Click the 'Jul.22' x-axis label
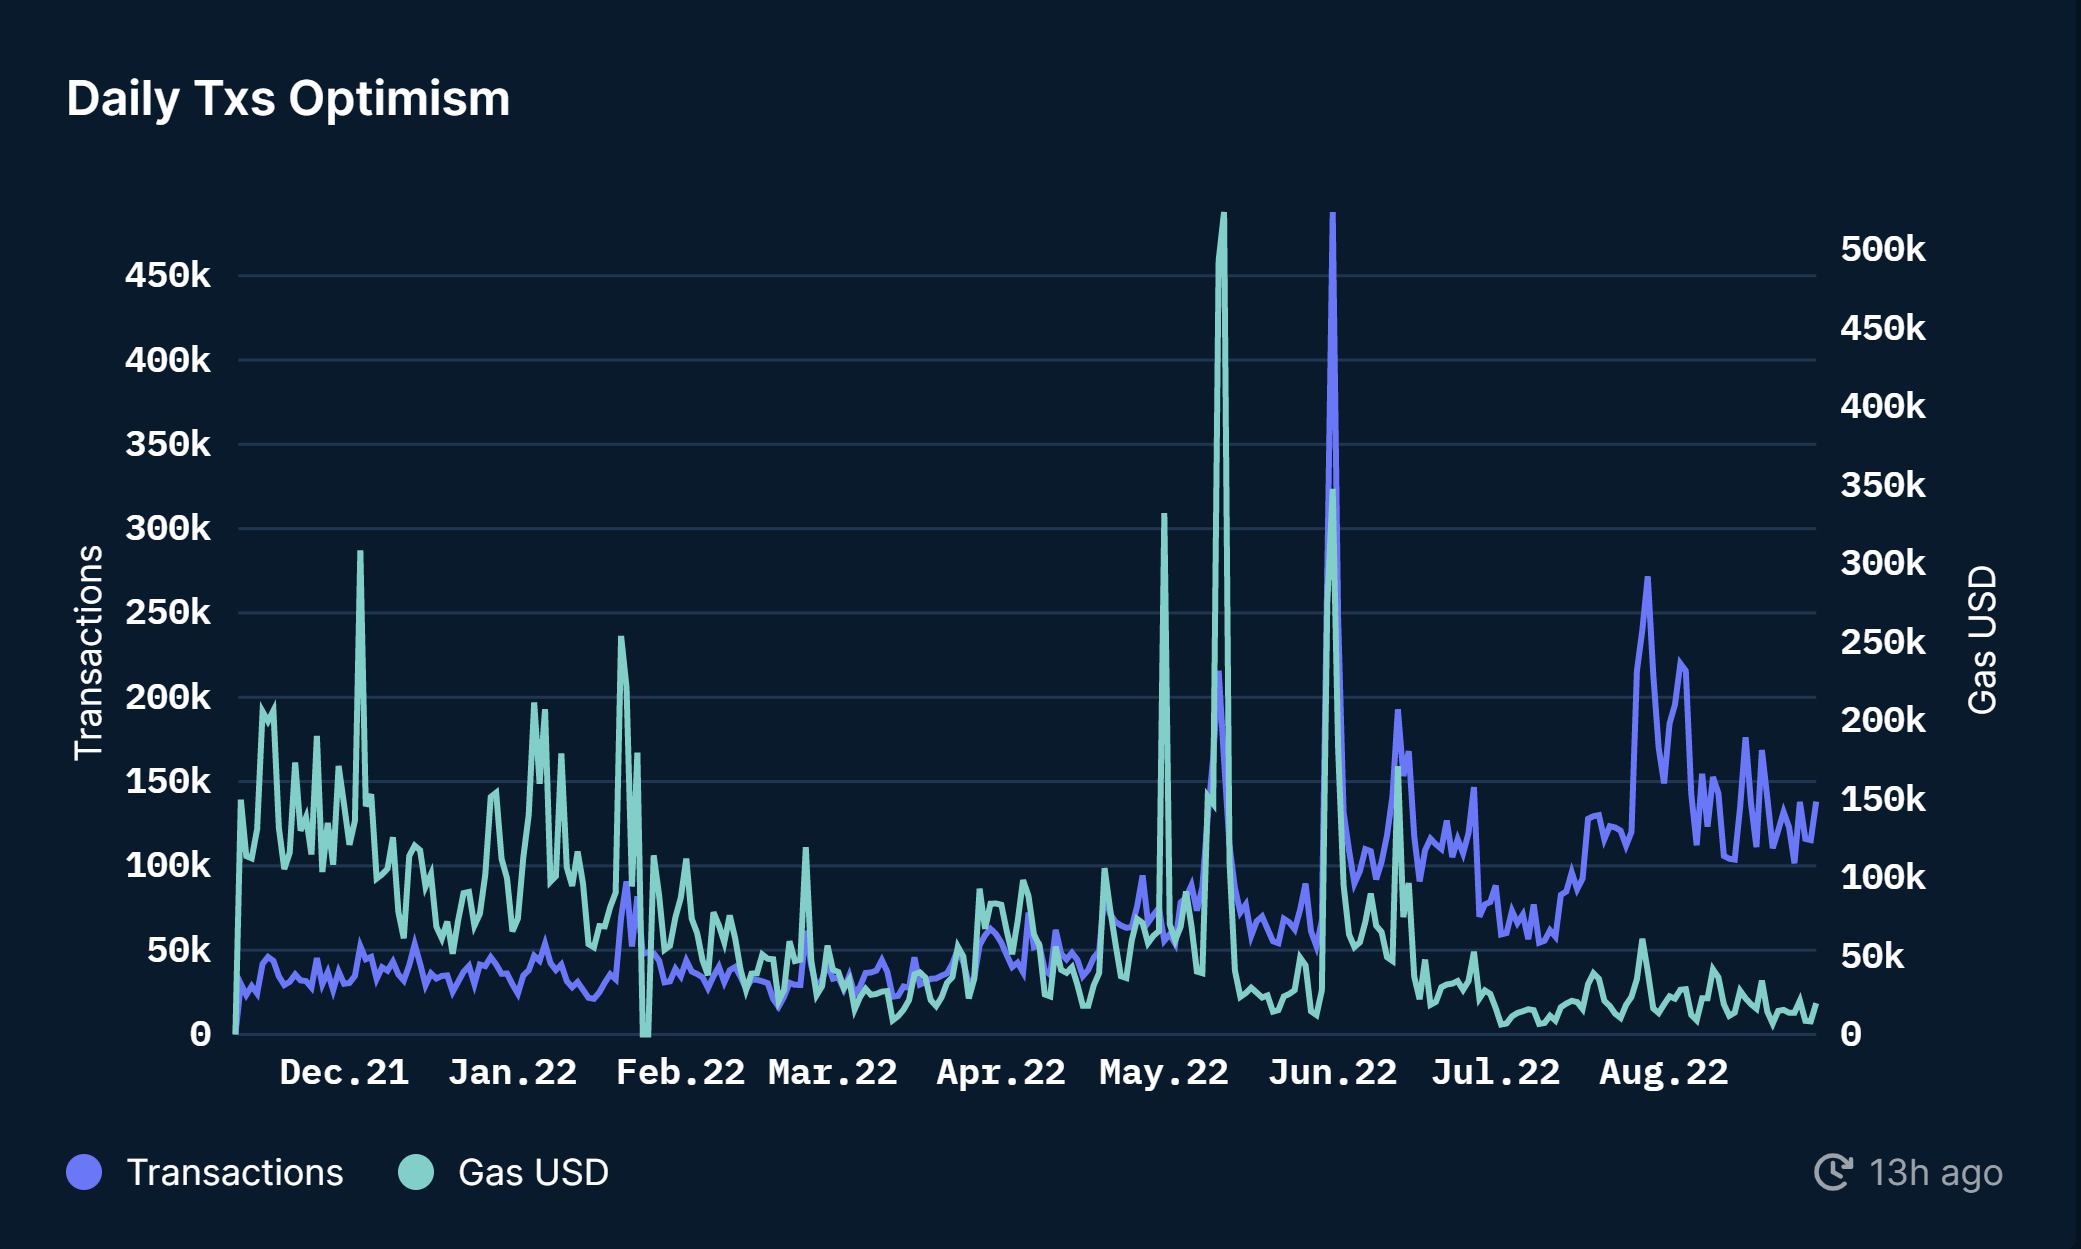Image resolution: width=2081 pixels, height=1249 pixels. point(1495,1072)
